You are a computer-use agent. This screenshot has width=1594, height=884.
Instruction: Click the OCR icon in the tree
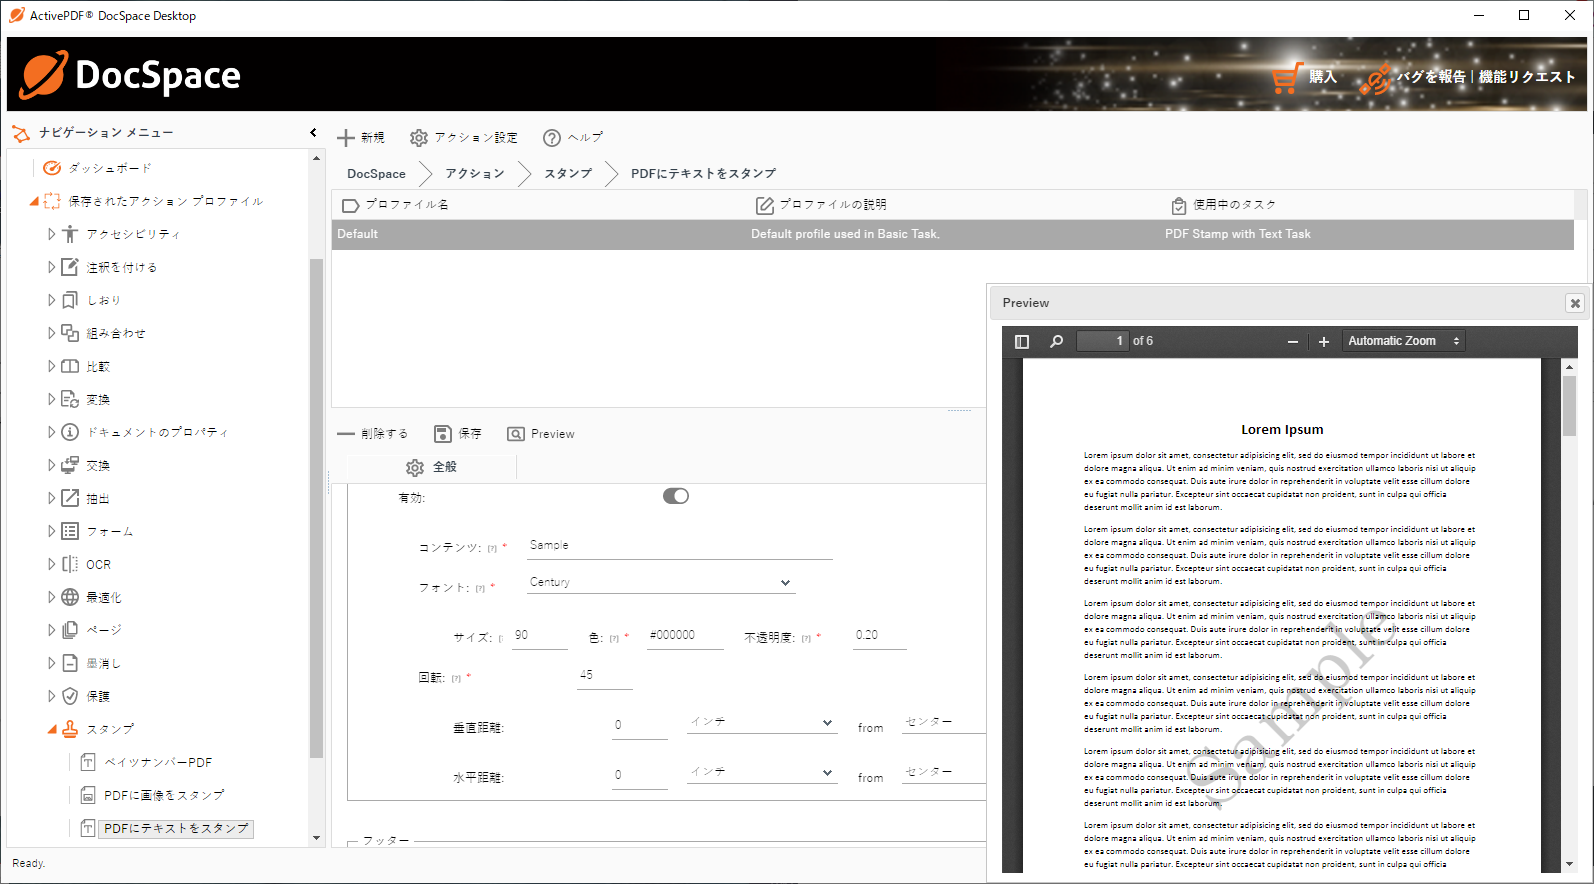pyautogui.click(x=70, y=564)
